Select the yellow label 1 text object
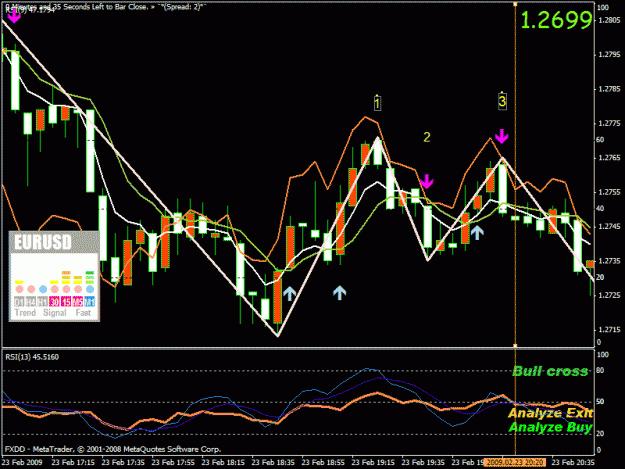625x469 pixels. [377, 103]
